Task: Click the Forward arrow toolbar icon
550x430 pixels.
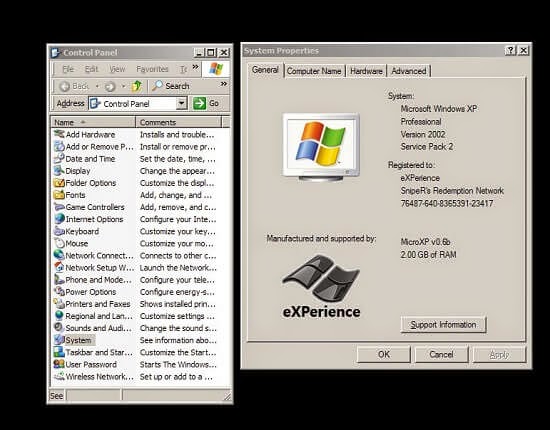Action: 110,86
